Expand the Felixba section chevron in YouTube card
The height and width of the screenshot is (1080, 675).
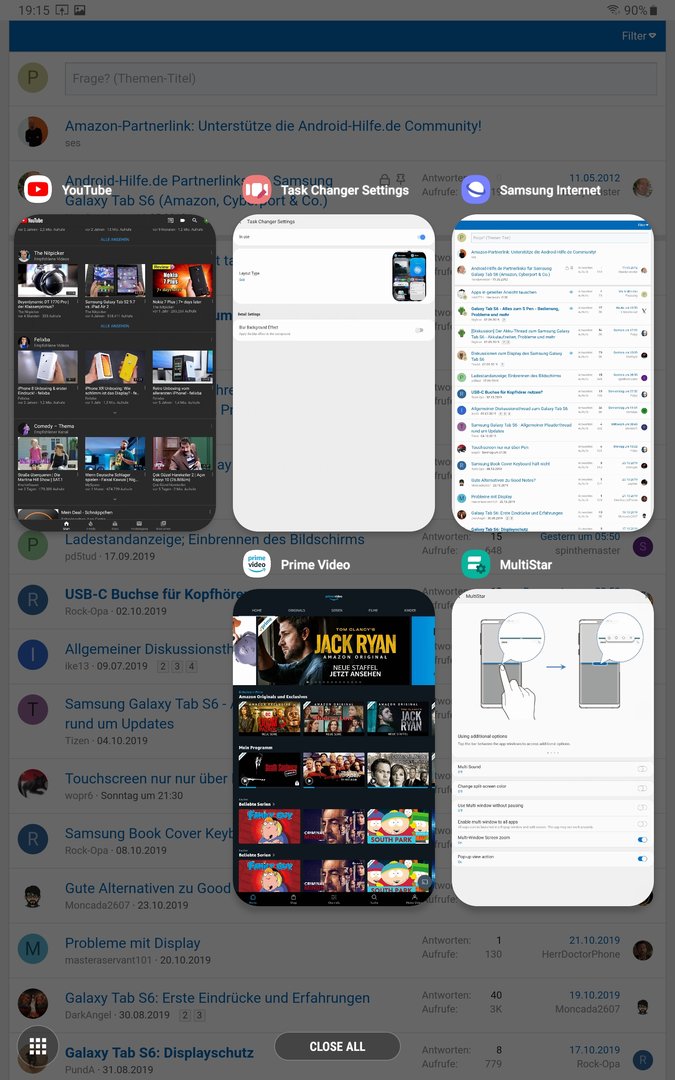pyautogui.click(x=115, y=413)
